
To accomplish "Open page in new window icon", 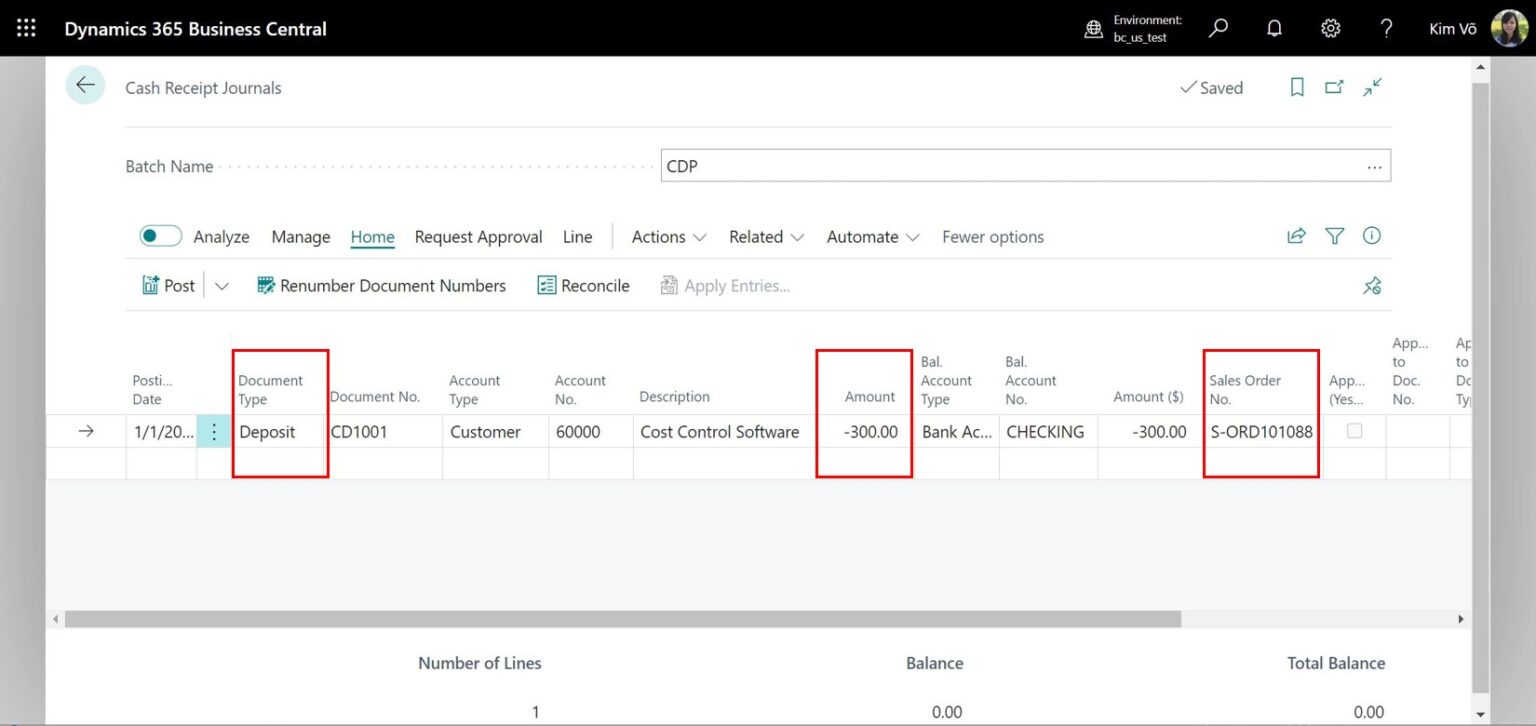I will [1334, 87].
